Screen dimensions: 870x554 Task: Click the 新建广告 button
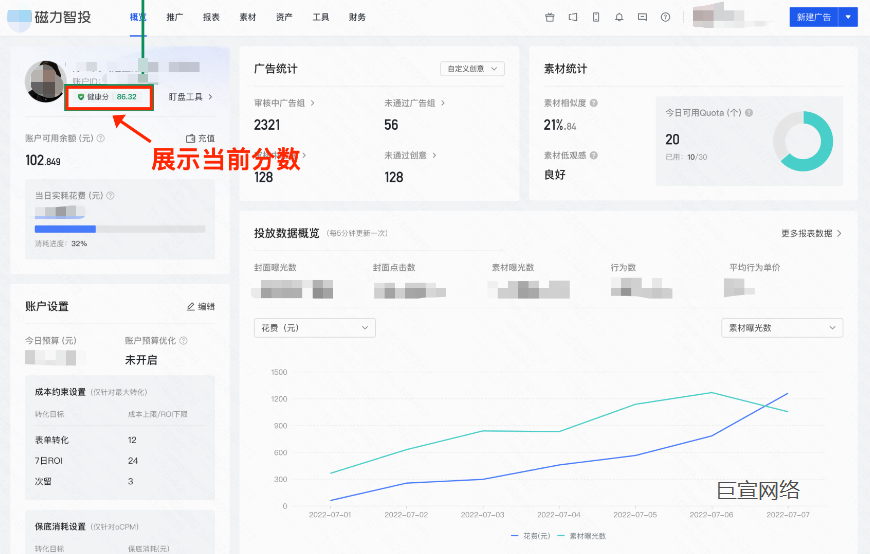point(814,17)
